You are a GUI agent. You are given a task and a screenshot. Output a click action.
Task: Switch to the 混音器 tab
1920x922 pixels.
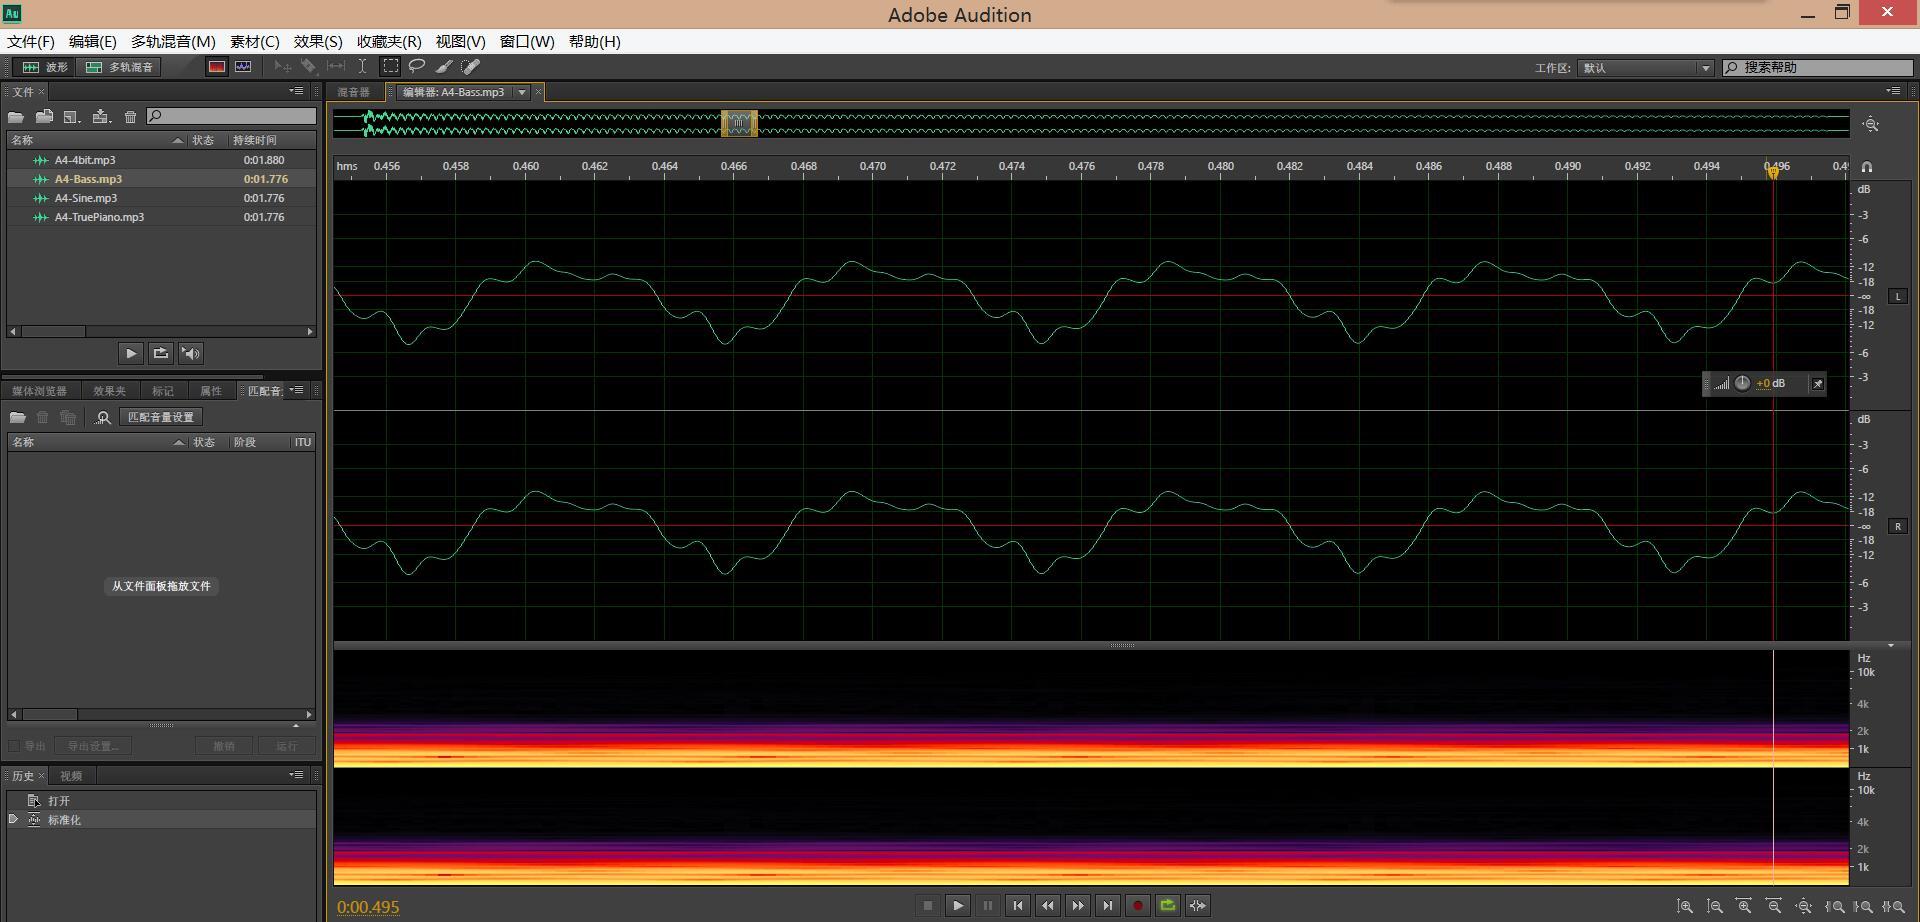pos(353,92)
